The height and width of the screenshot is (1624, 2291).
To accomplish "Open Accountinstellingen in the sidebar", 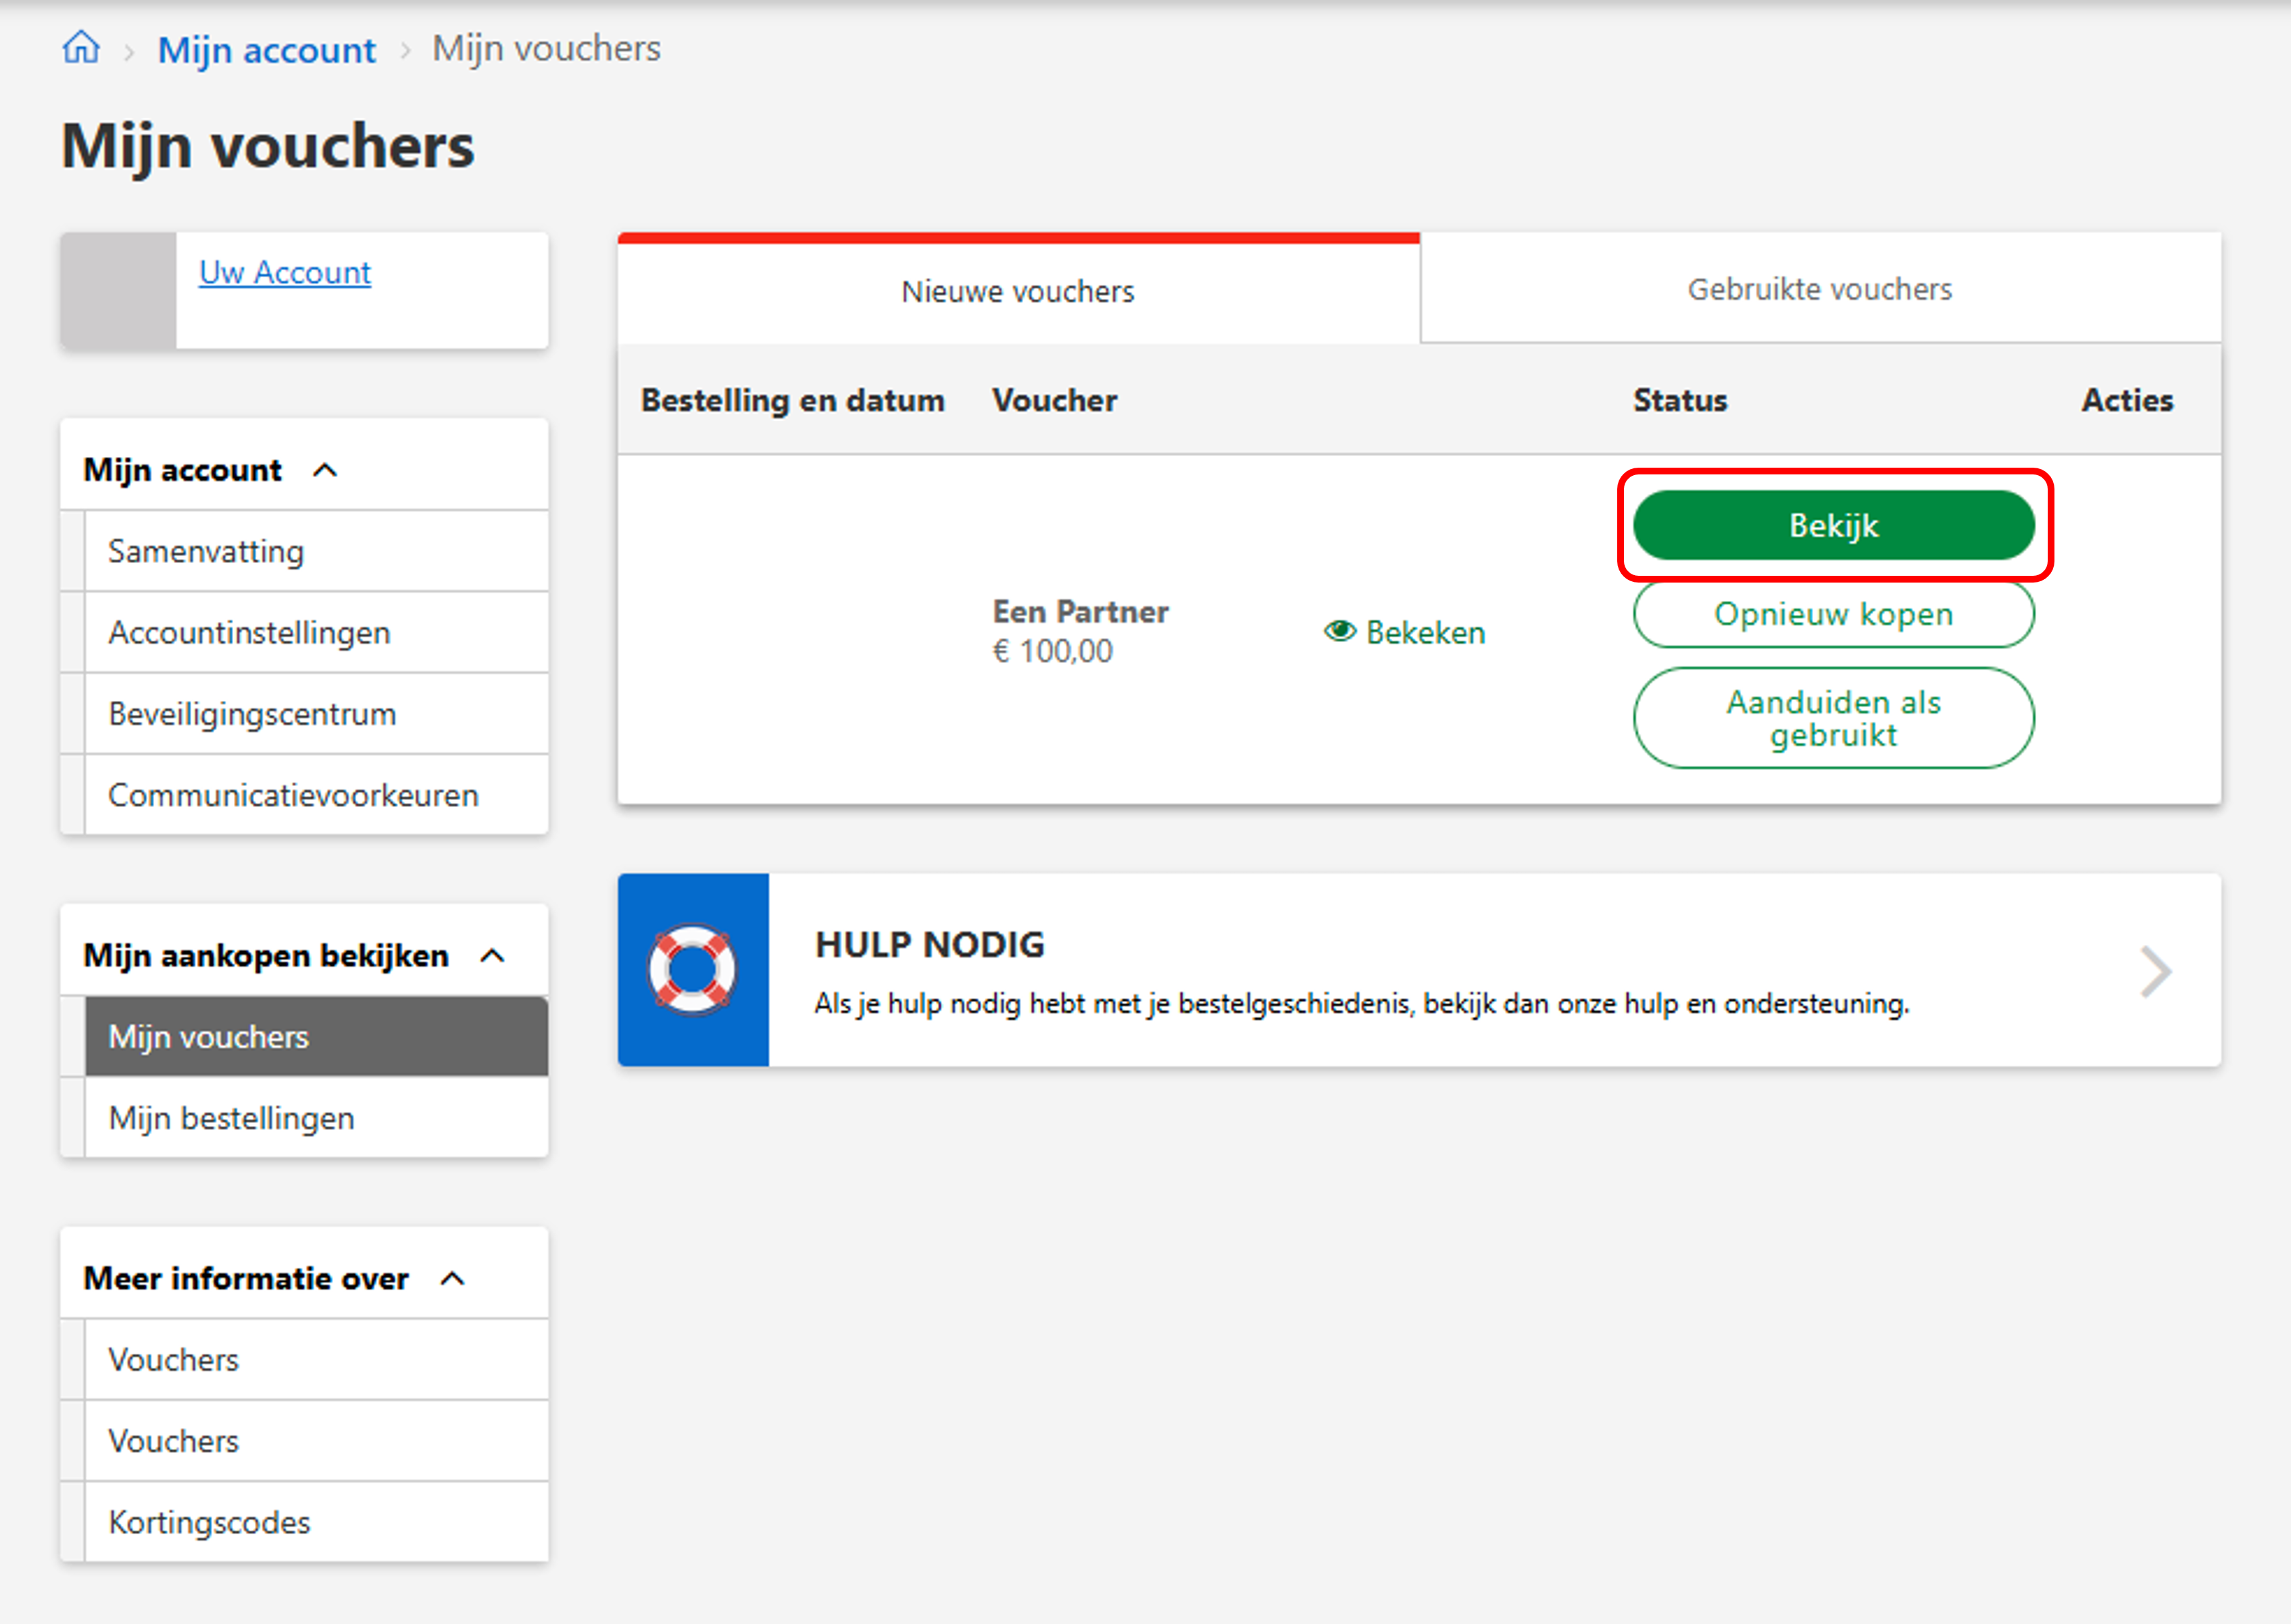I will [x=316, y=632].
